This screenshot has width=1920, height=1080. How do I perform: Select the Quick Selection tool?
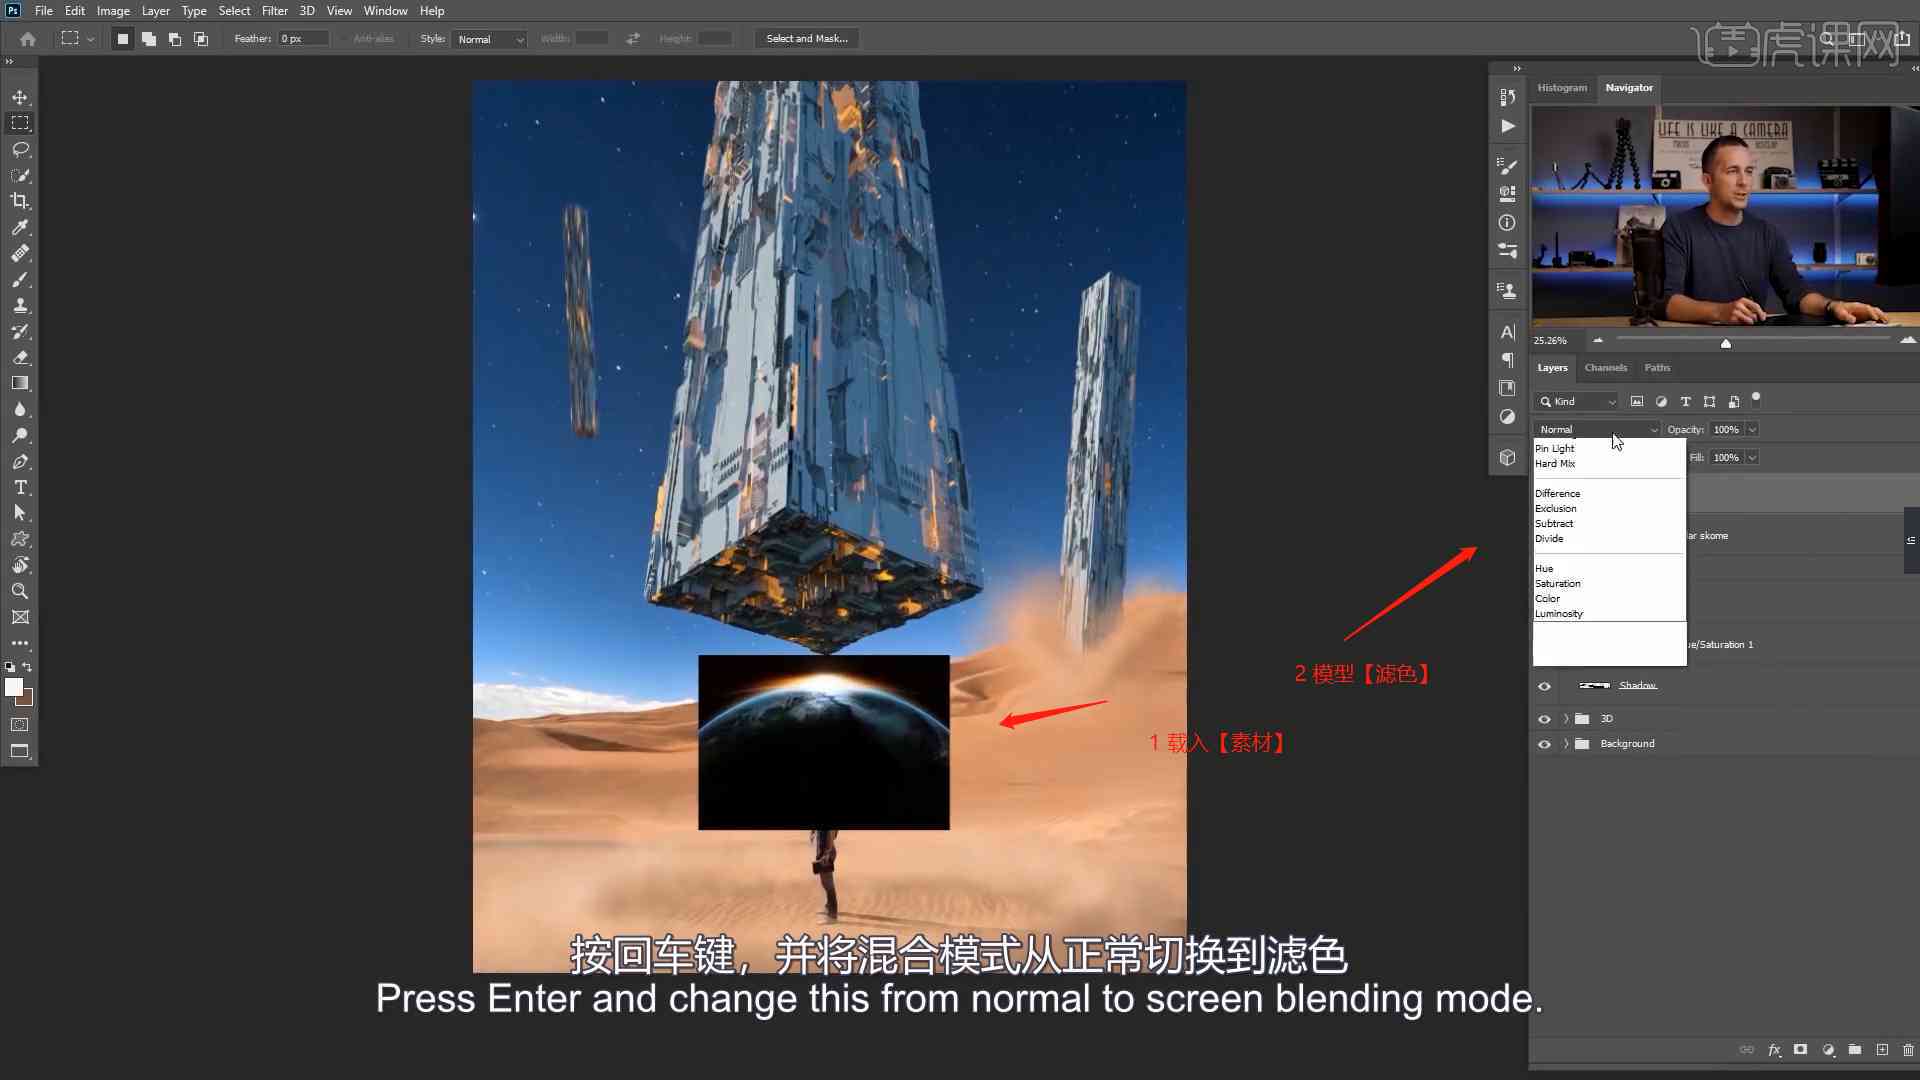click(x=20, y=175)
